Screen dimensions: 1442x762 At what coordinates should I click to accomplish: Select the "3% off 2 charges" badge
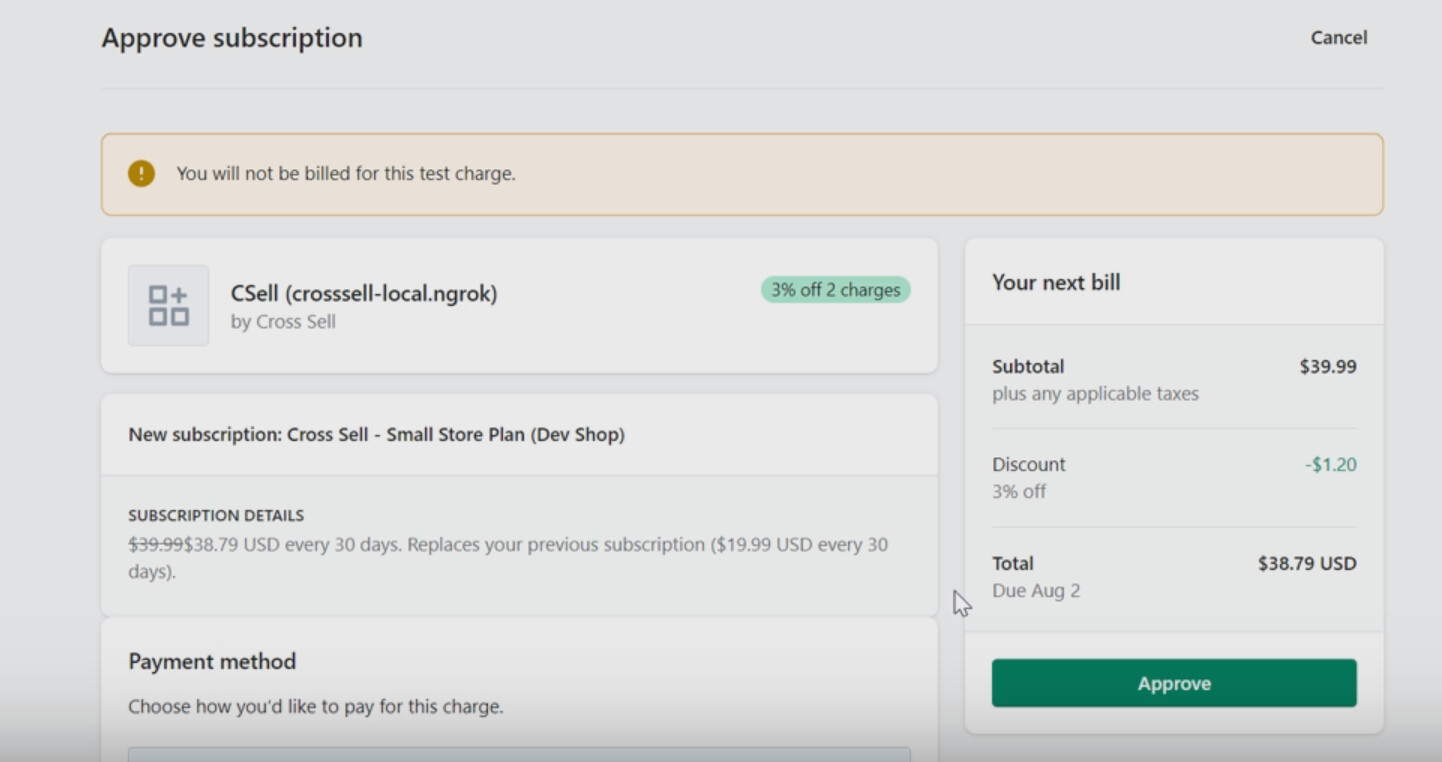point(835,290)
